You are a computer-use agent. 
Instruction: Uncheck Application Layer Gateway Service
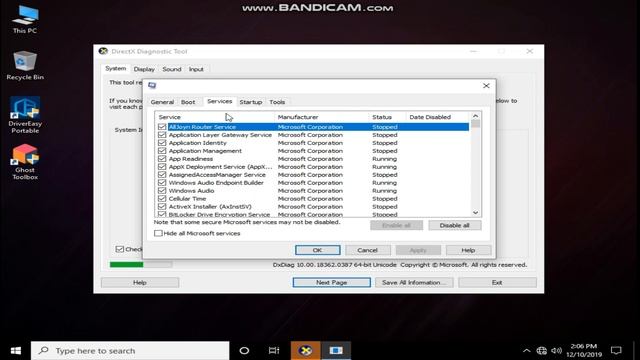162,135
